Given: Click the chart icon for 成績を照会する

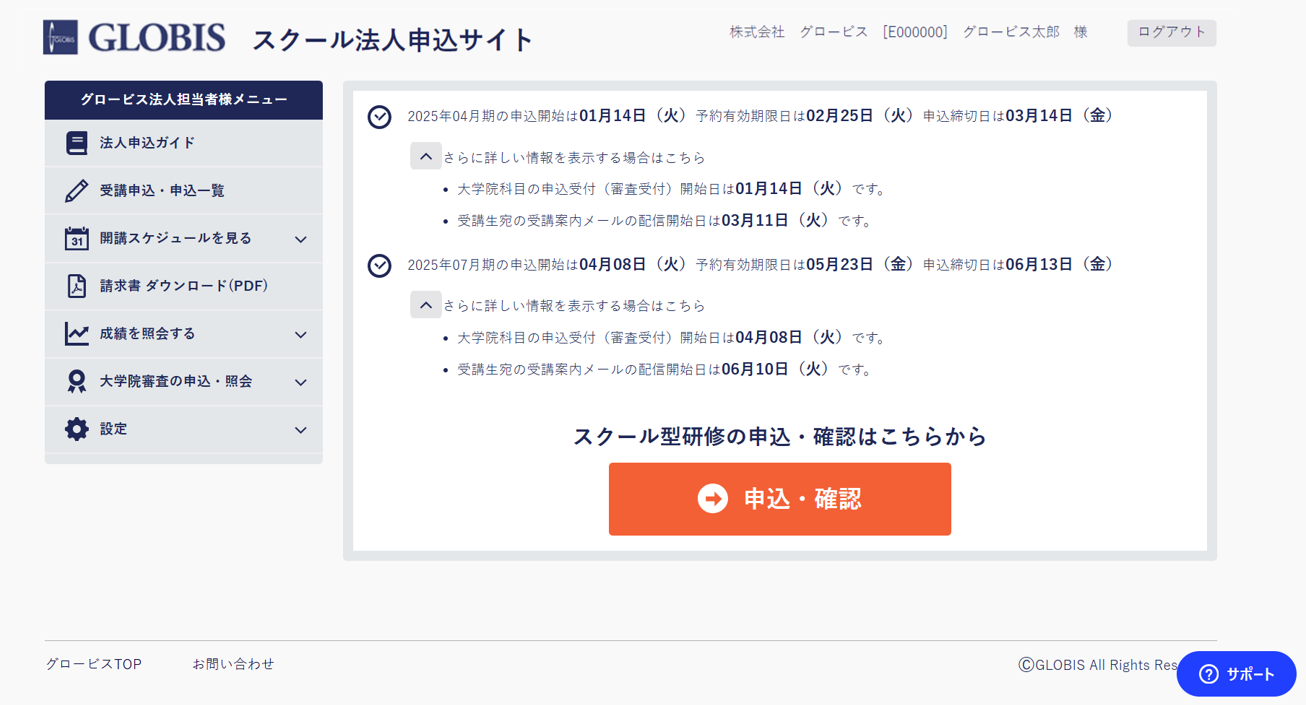Looking at the screenshot, I should click(x=77, y=334).
